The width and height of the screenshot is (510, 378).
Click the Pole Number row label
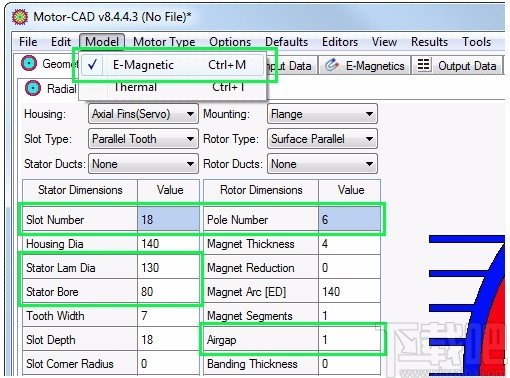click(x=261, y=219)
